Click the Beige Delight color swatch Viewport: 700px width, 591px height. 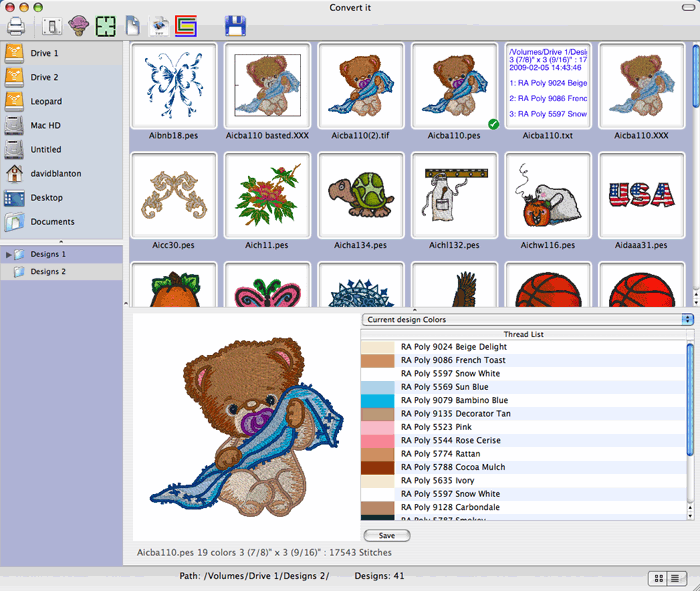click(378, 347)
